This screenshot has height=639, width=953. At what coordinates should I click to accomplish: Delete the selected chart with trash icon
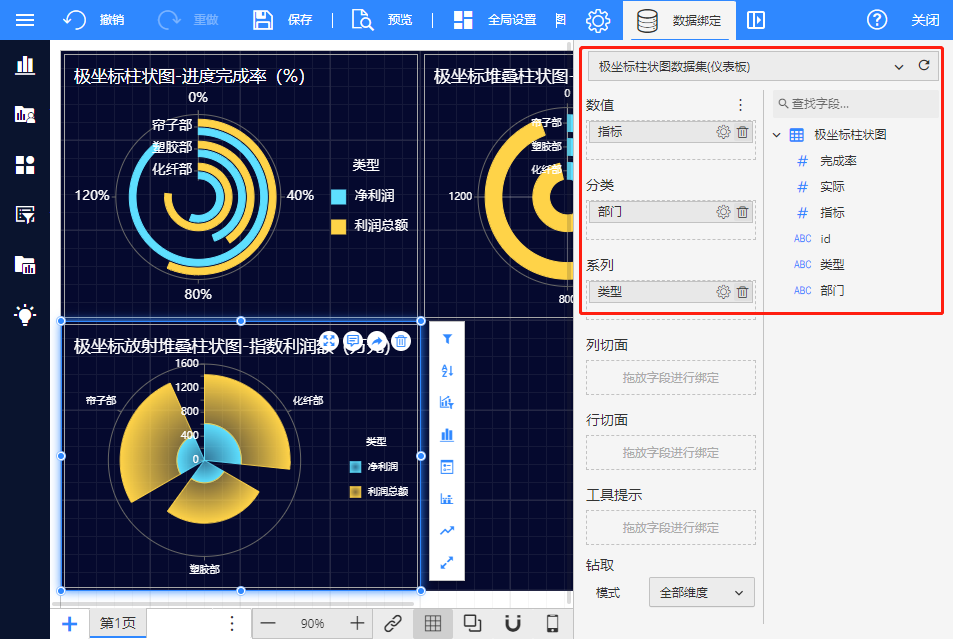coord(401,342)
